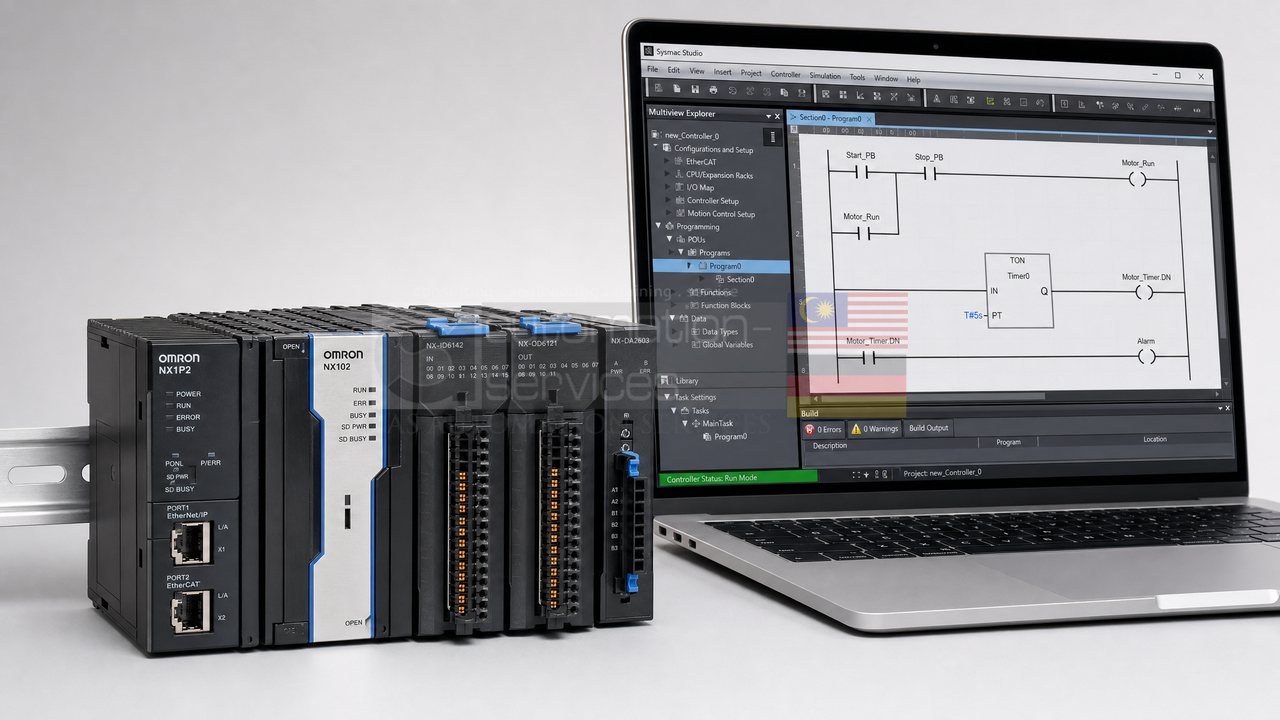Open editor tab list dropdown arrow
Viewport: 1280px width, 720px height.
pos(1210,132)
